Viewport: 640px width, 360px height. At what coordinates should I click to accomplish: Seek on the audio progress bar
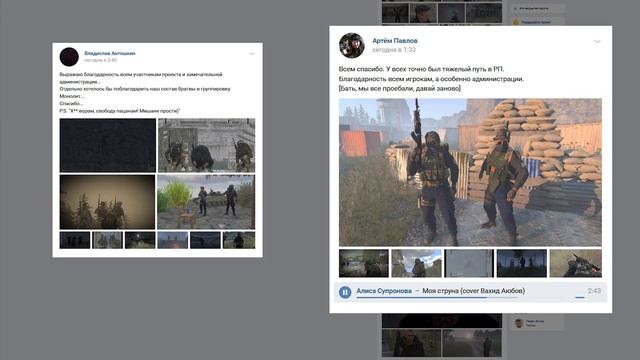(437, 298)
